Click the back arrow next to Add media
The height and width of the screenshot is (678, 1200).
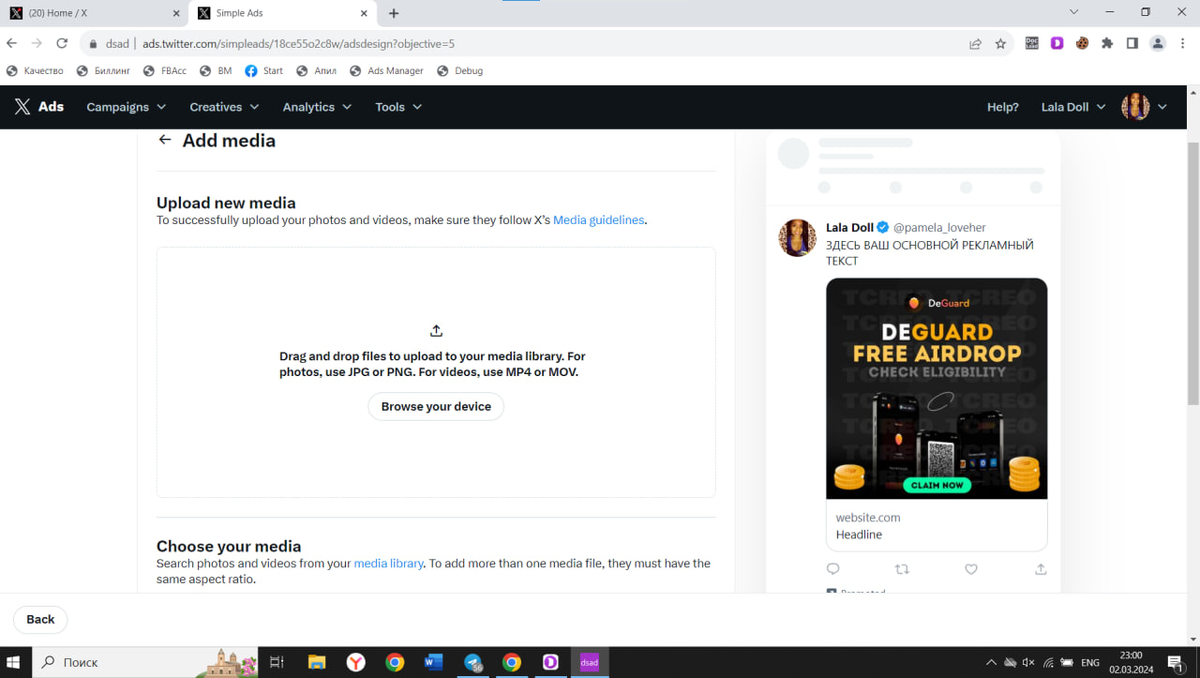(165, 140)
